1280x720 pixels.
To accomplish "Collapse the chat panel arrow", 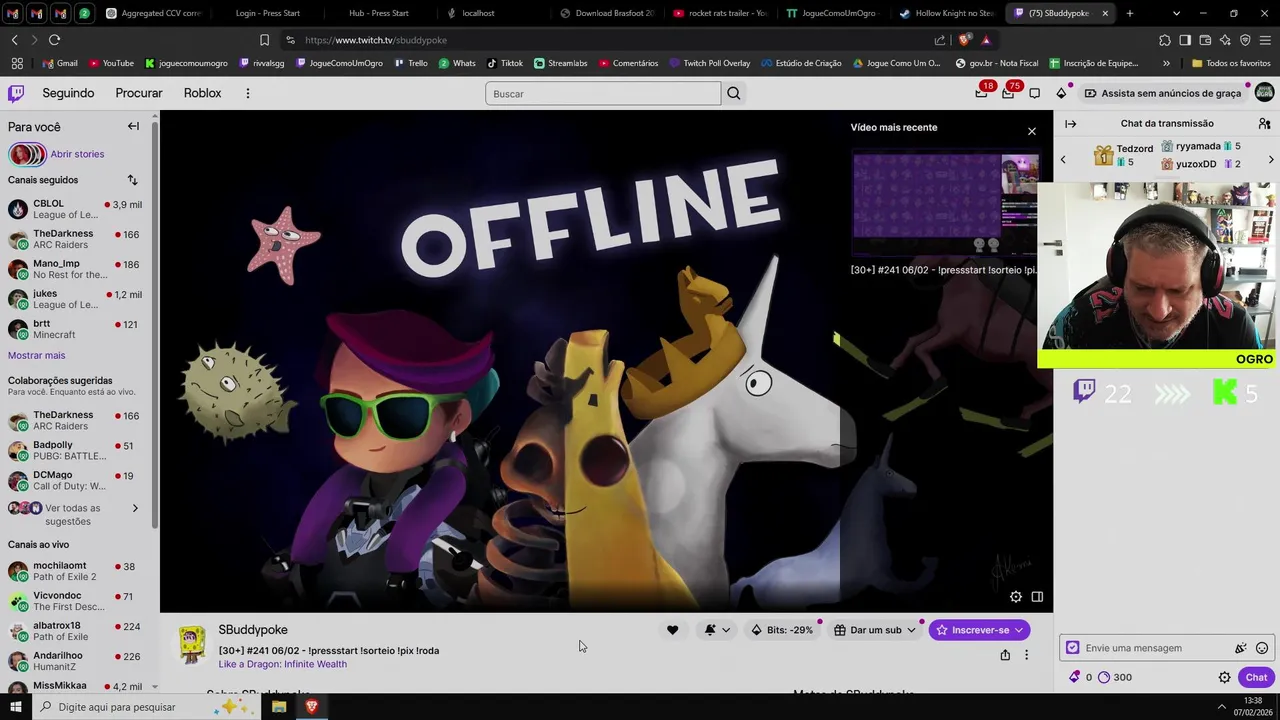I will tap(1071, 124).
